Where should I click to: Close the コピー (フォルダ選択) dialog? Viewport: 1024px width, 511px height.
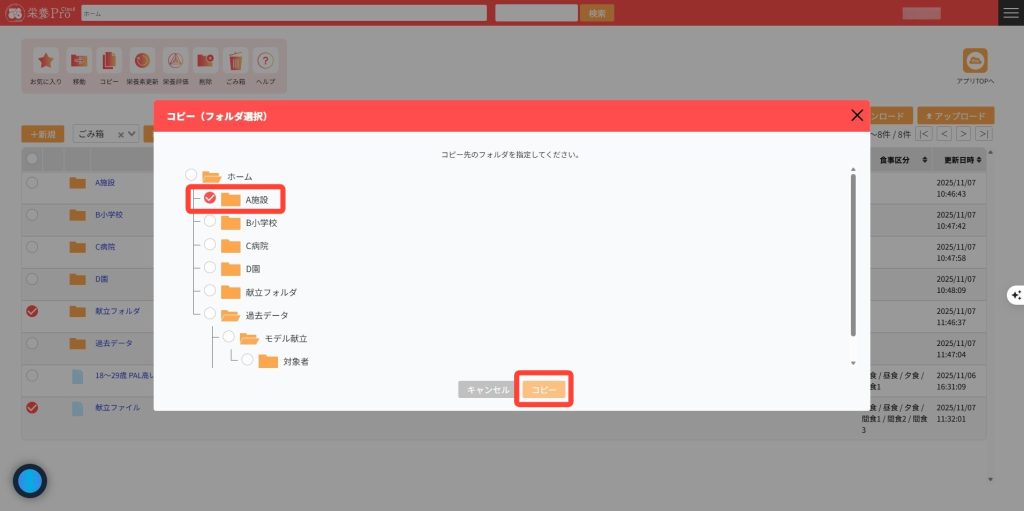[857, 115]
